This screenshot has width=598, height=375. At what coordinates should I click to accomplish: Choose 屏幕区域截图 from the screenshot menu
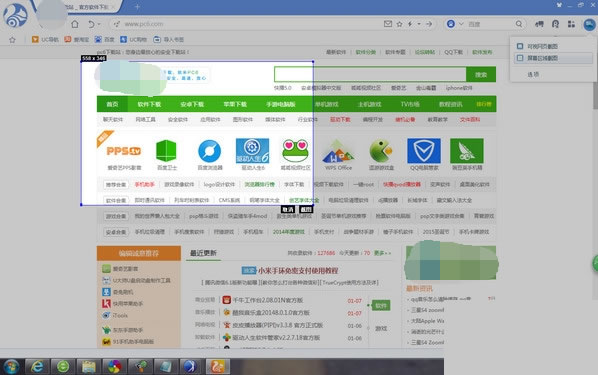[x=553, y=58]
